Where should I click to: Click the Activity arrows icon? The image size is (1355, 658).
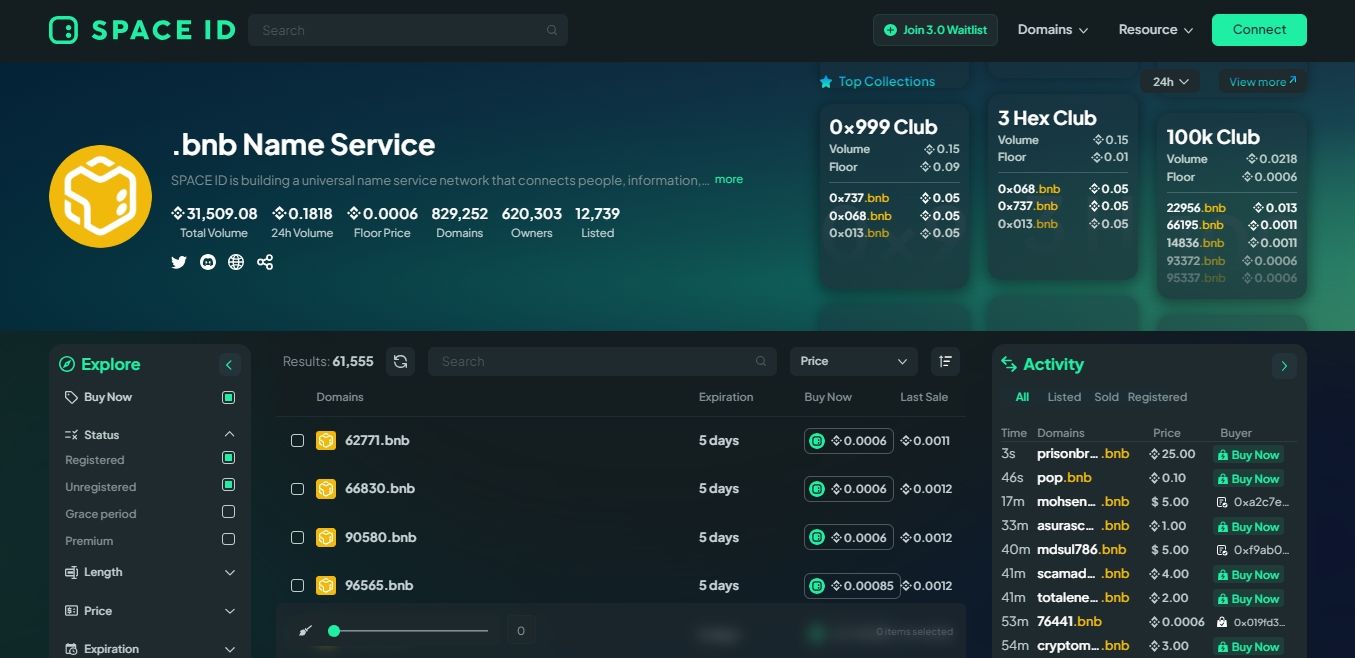[1008, 365]
